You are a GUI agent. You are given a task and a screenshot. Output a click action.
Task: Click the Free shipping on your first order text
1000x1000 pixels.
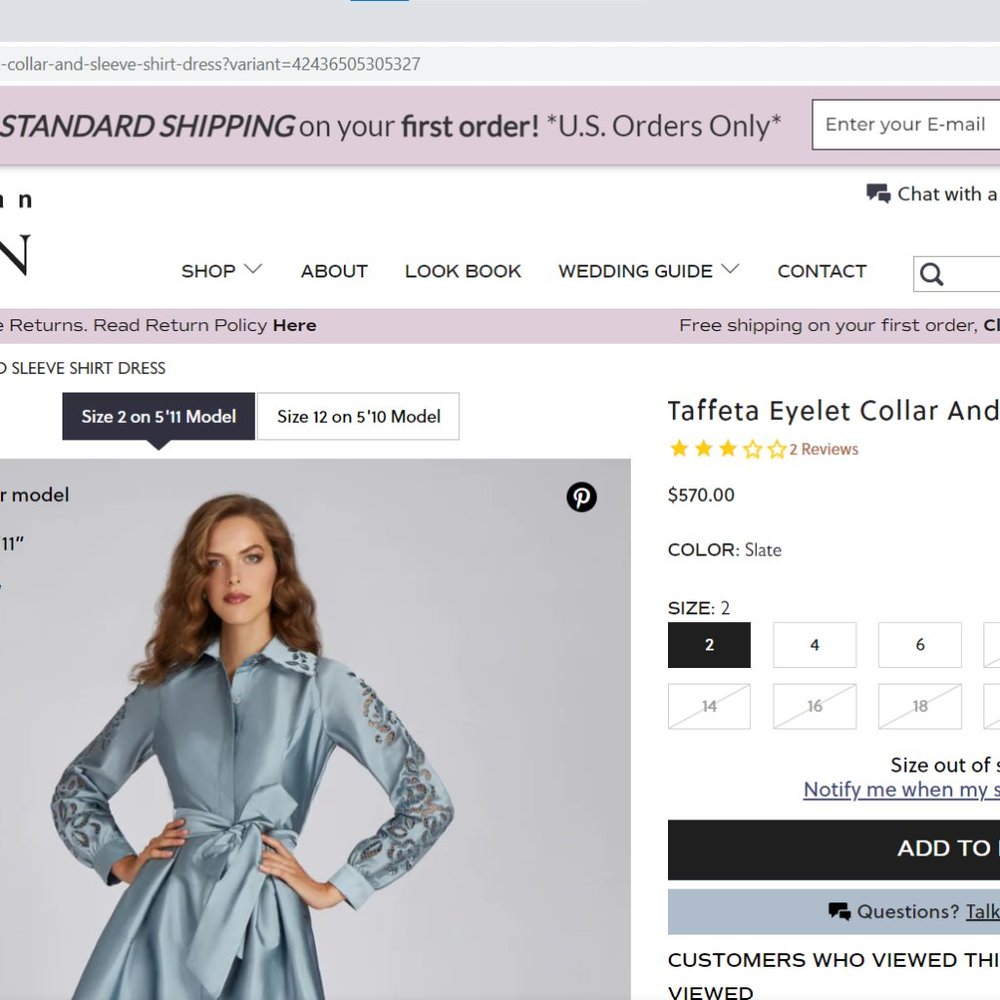coord(828,325)
